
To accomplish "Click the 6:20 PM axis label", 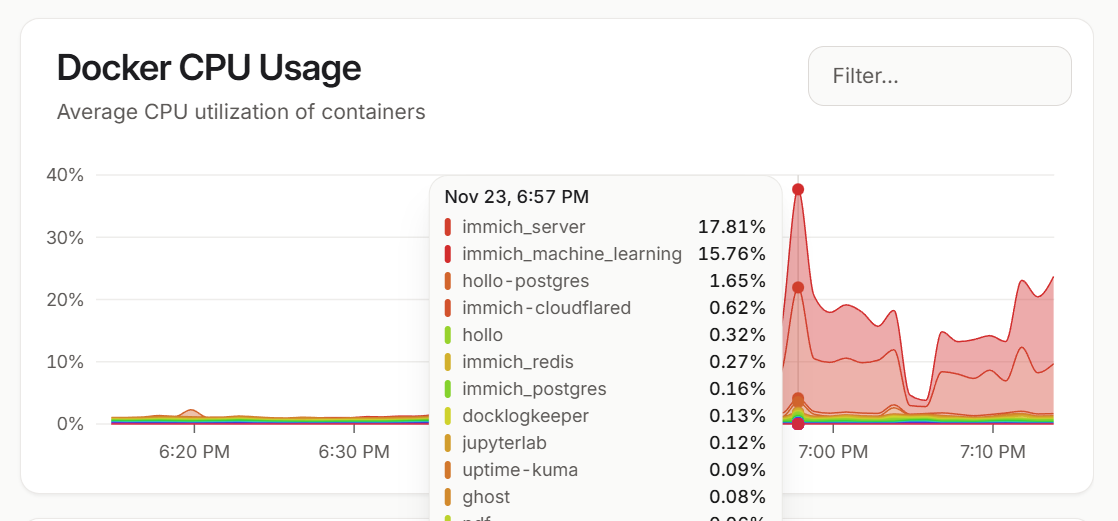I will [194, 452].
